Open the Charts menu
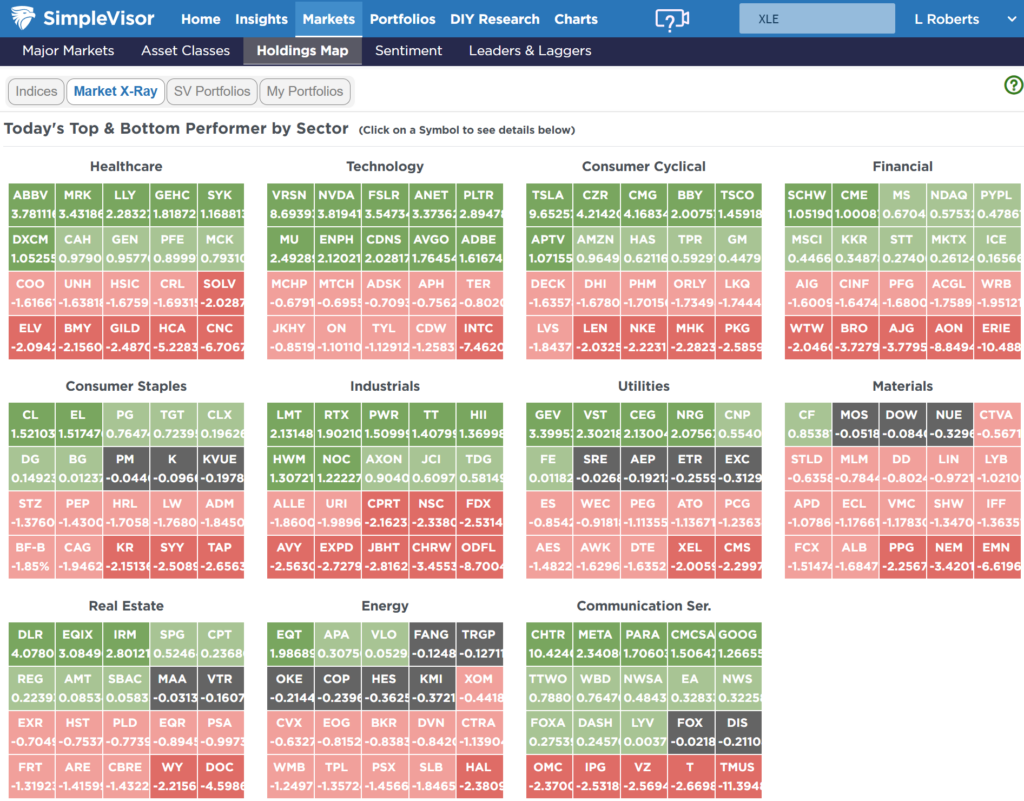 (x=576, y=19)
